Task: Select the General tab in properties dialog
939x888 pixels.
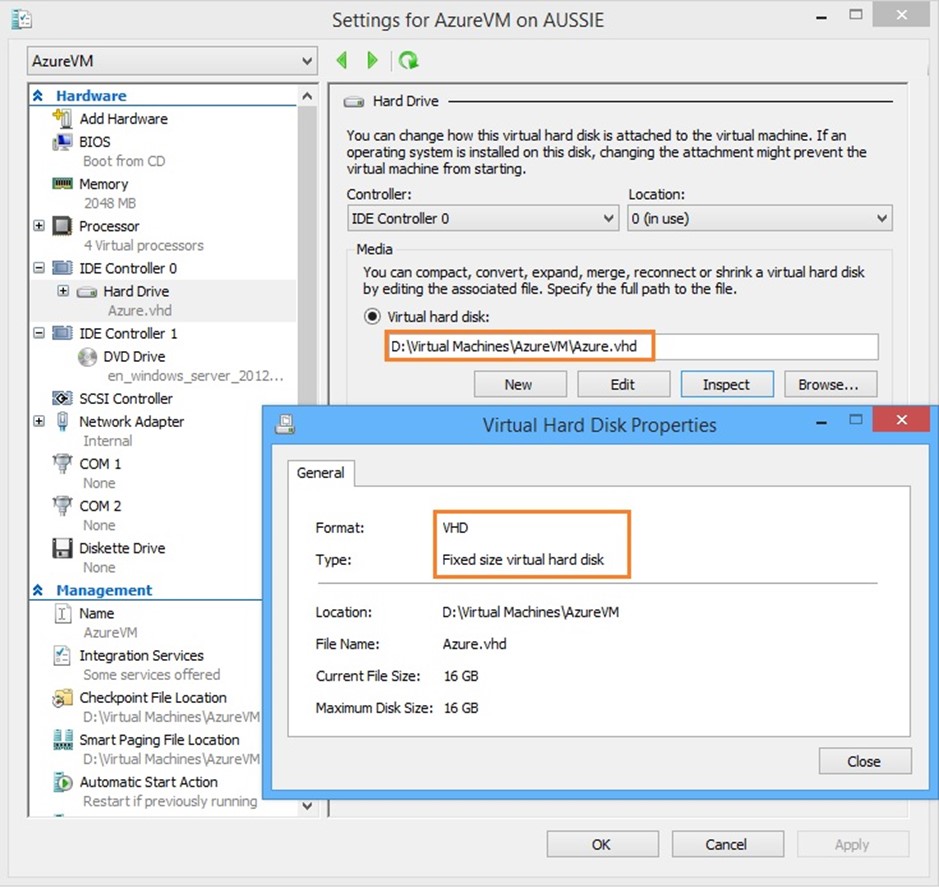Action: pos(320,472)
